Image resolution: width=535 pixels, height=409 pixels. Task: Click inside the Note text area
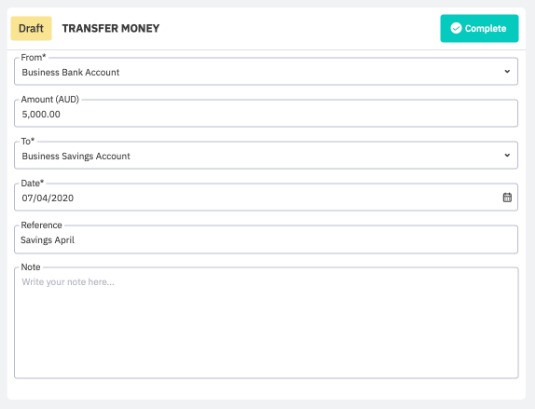point(266,323)
